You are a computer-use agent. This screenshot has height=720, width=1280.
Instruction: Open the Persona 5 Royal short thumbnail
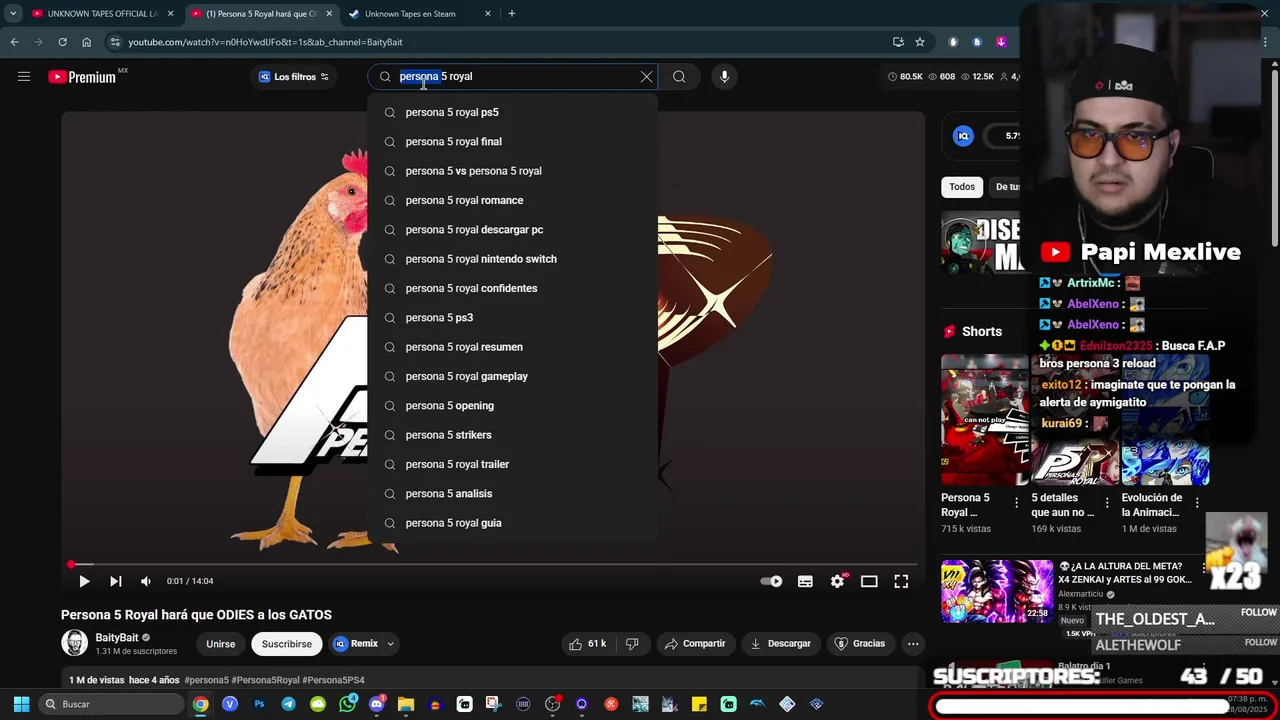point(985,419)
